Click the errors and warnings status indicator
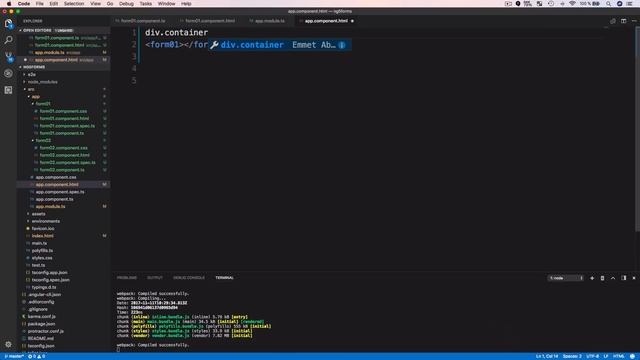Viewport: 640px width, 360px height. [x=37, y=356]
